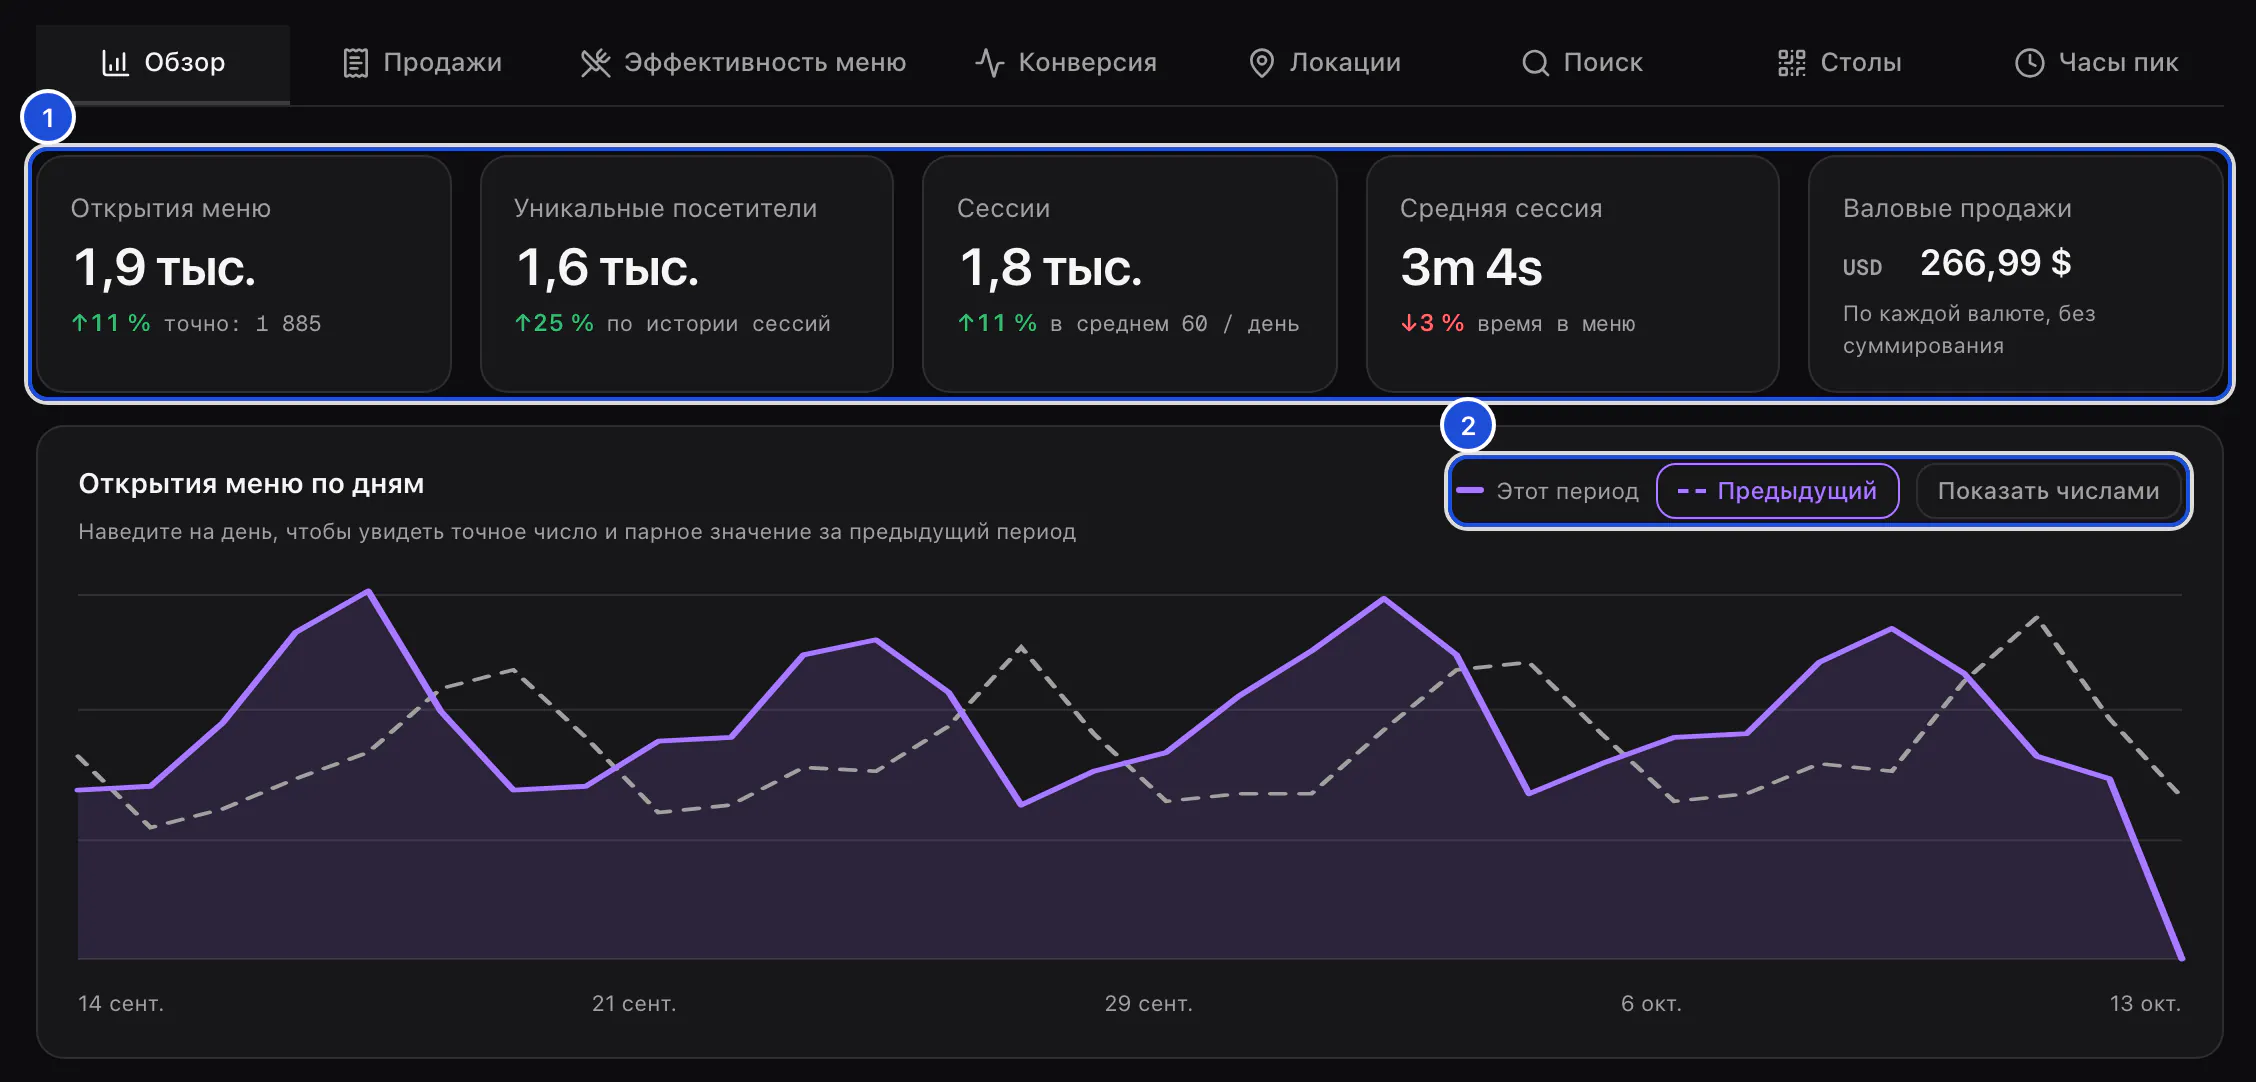This screenshot has width=2256, height=1082.
Task: Click the 21 сент. axis date label
Action: [x=634, y=1003]
